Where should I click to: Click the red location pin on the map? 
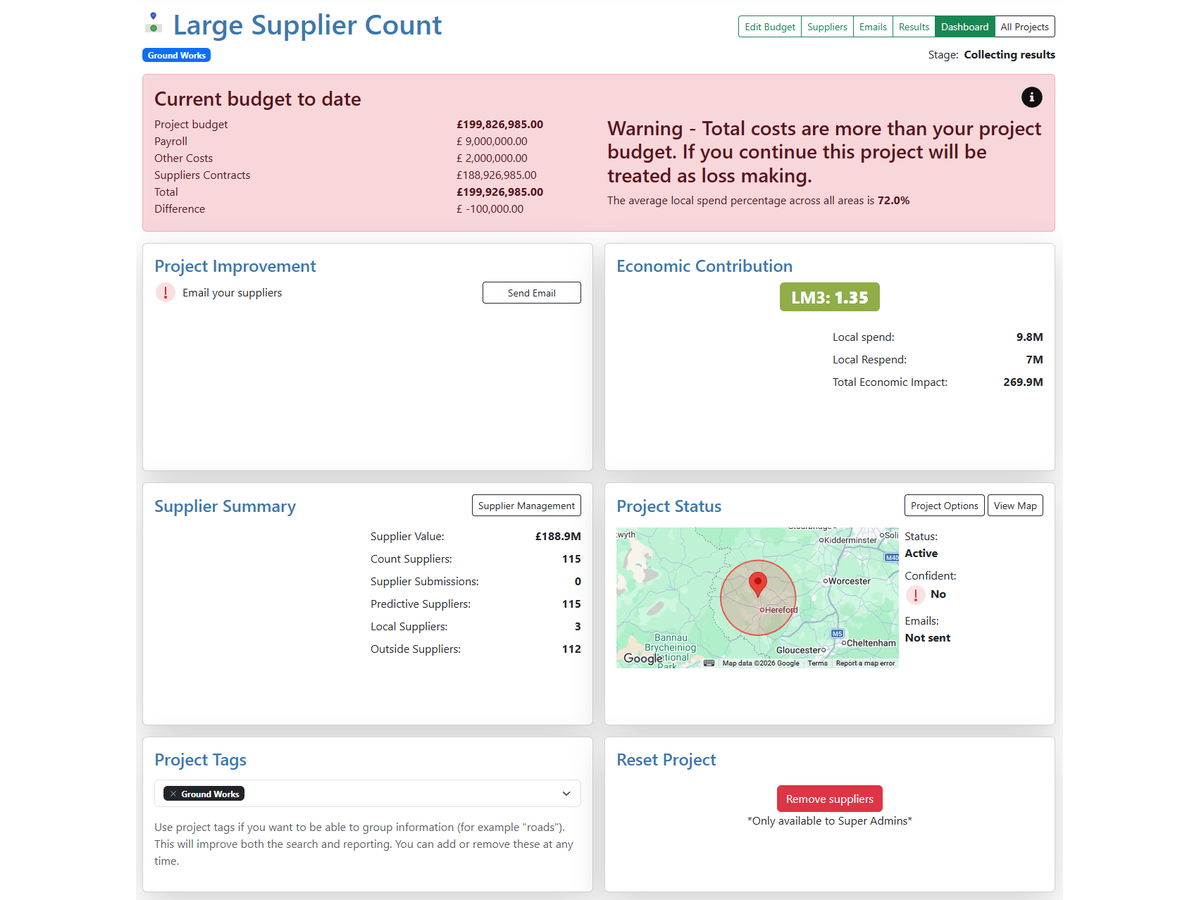[758, 585]
